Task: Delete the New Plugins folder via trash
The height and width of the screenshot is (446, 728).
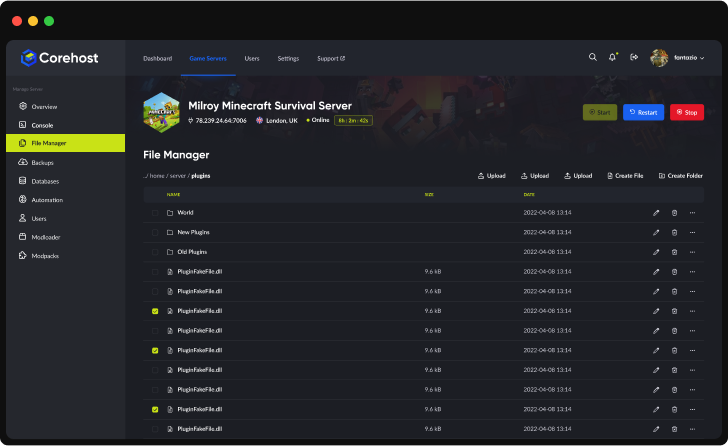Action: 674,232
